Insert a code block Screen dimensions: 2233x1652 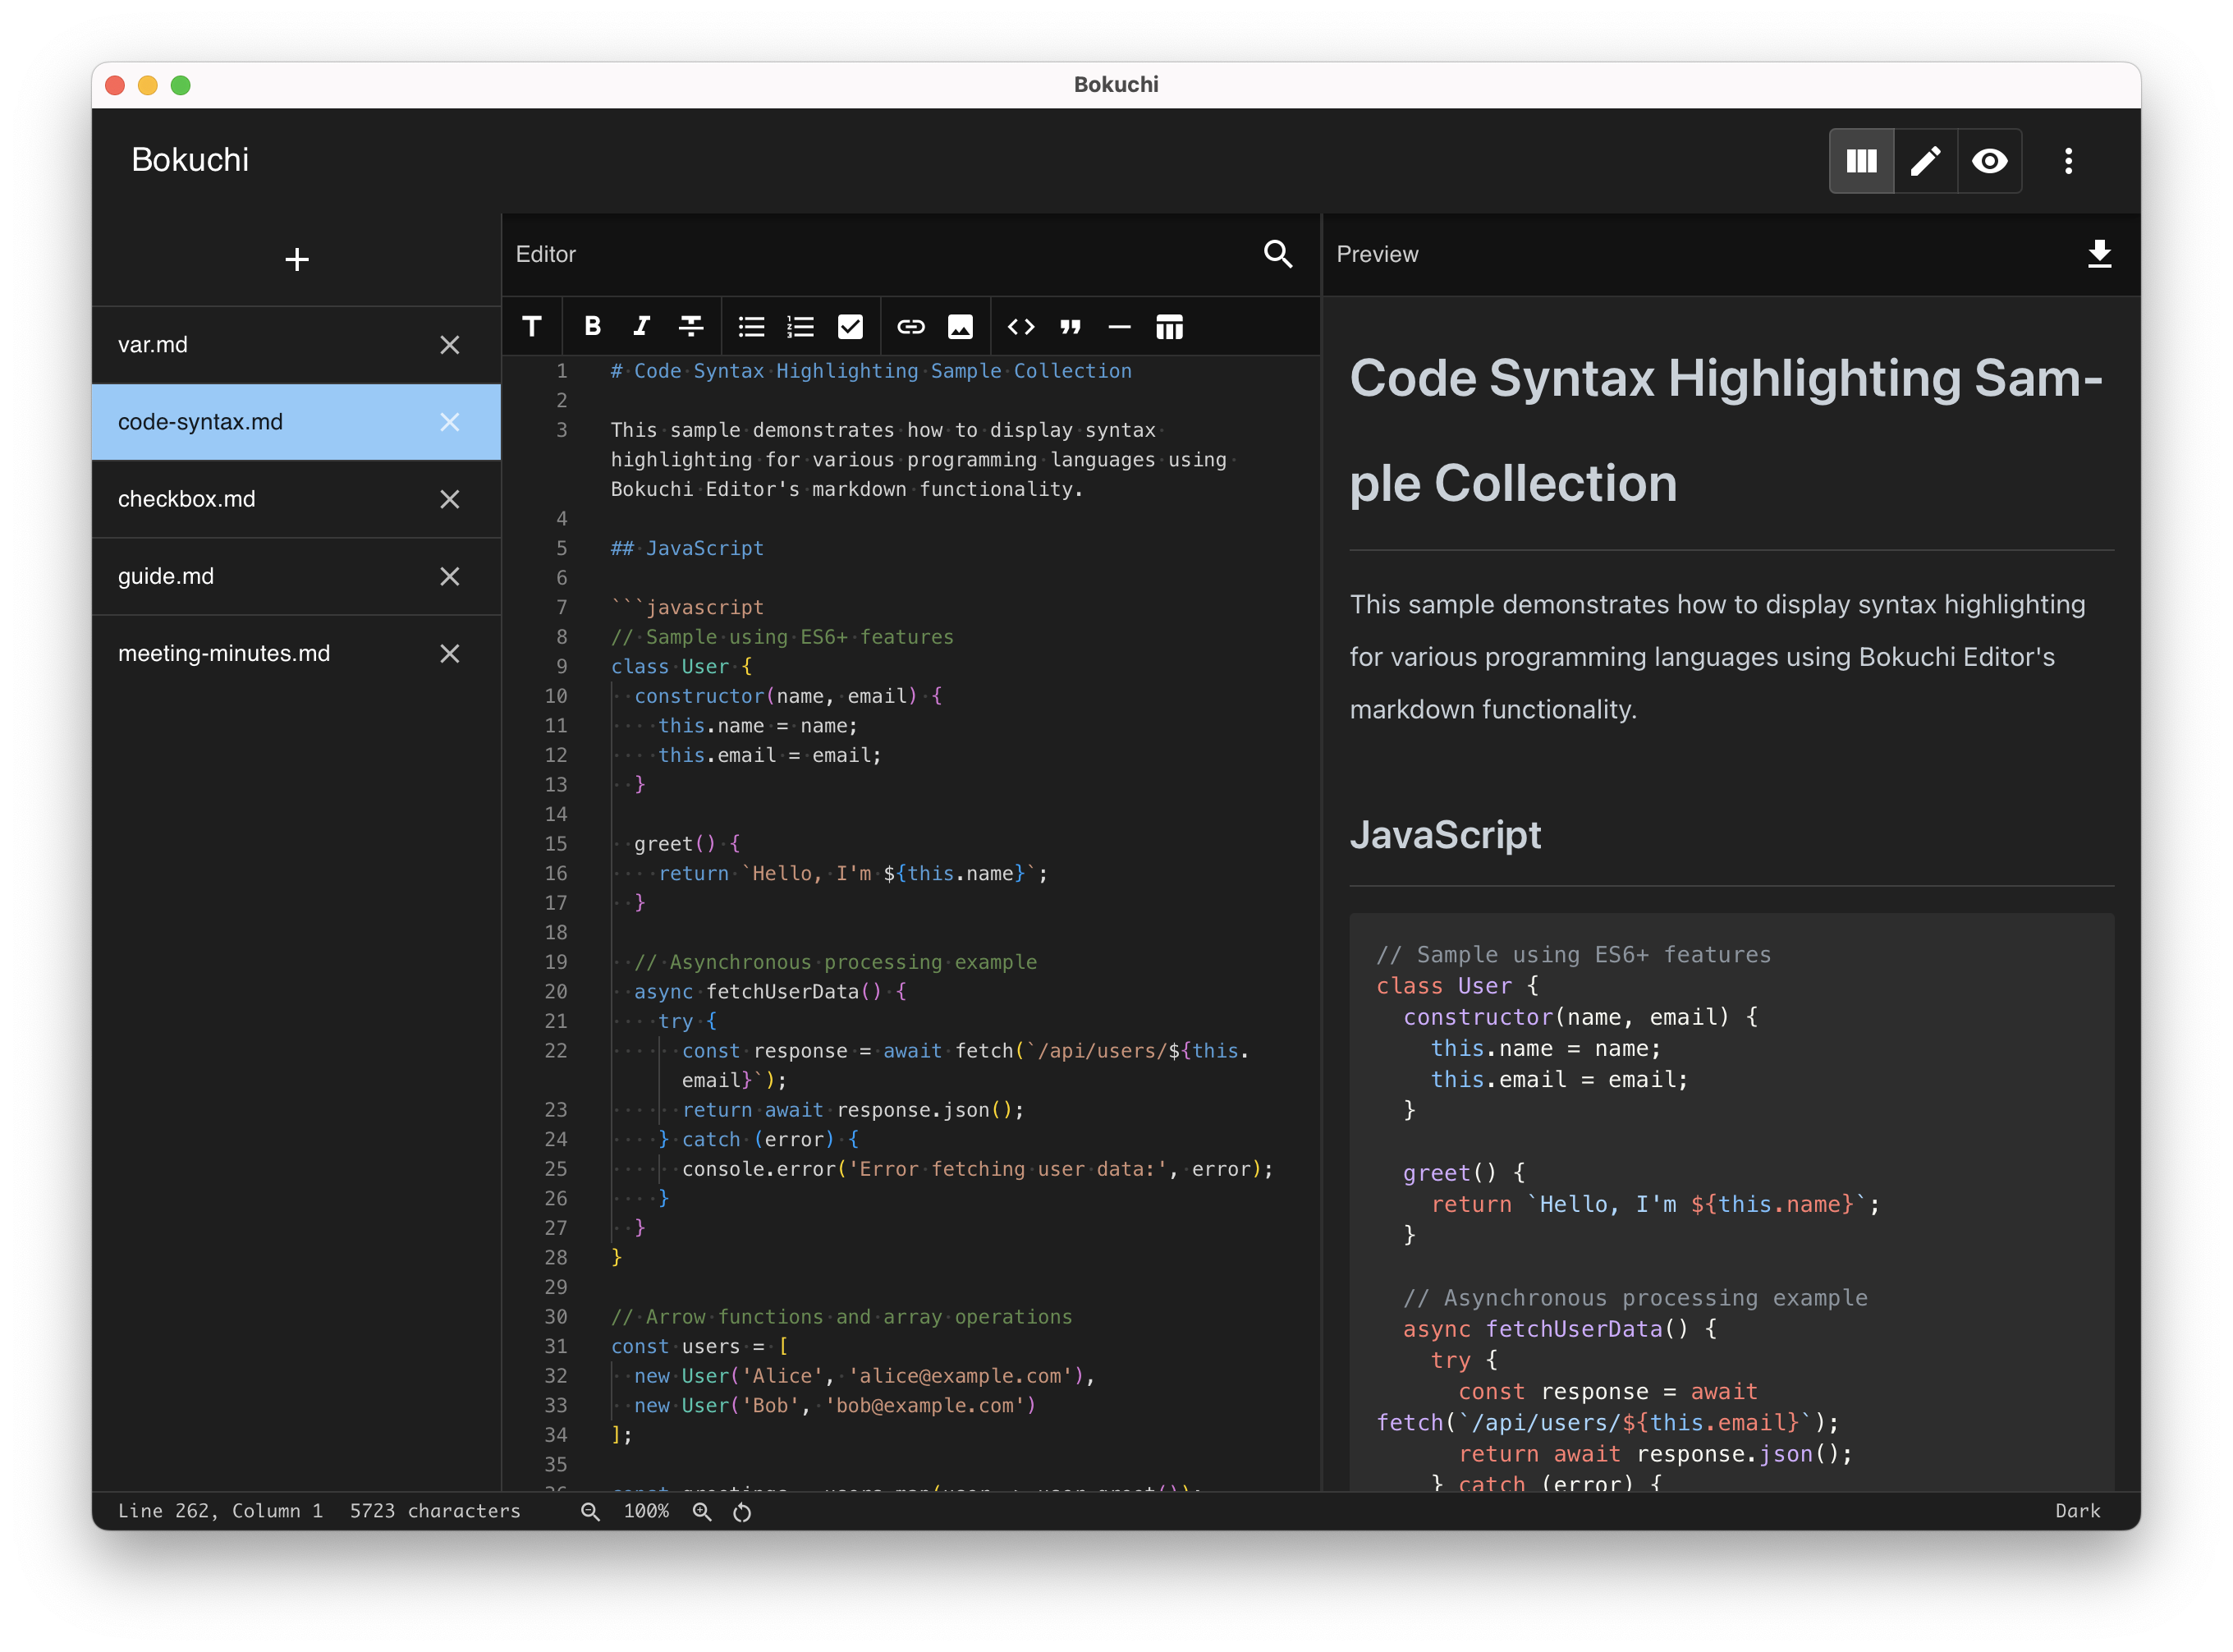click(1020, 326)
